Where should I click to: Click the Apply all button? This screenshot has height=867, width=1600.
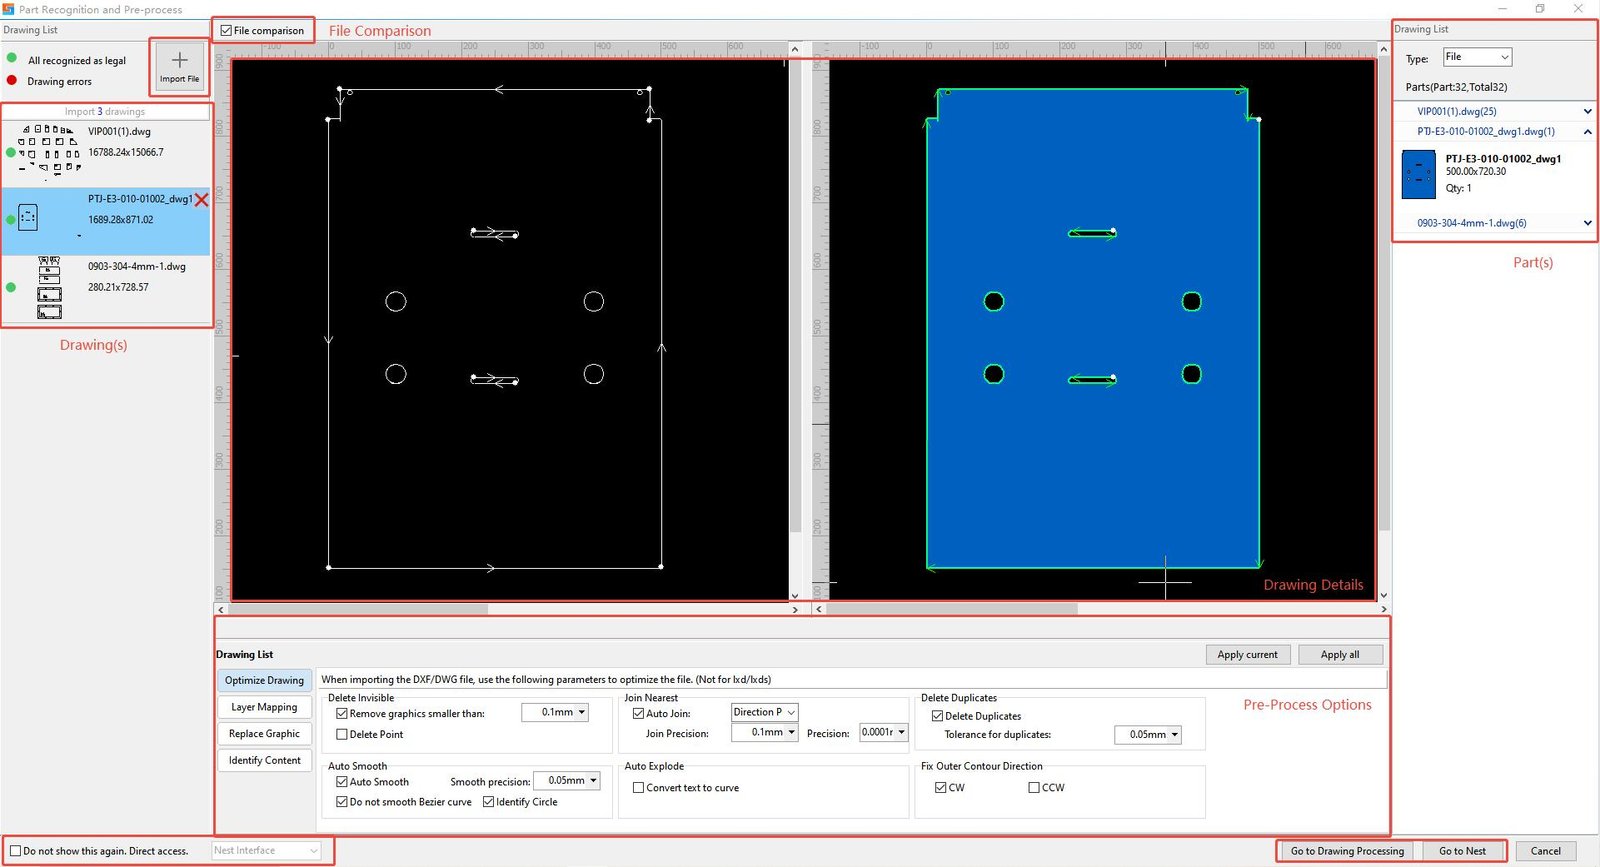pos(1340,654)
